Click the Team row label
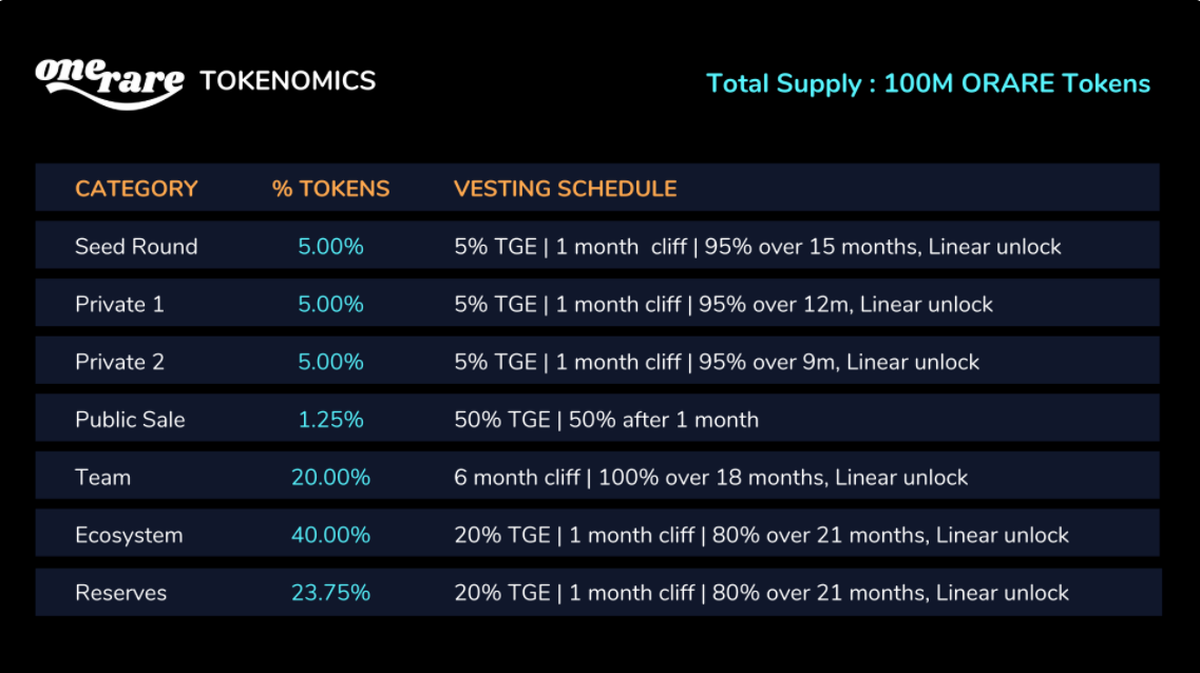The image size is (1200, 673). [x=103, y=478]
